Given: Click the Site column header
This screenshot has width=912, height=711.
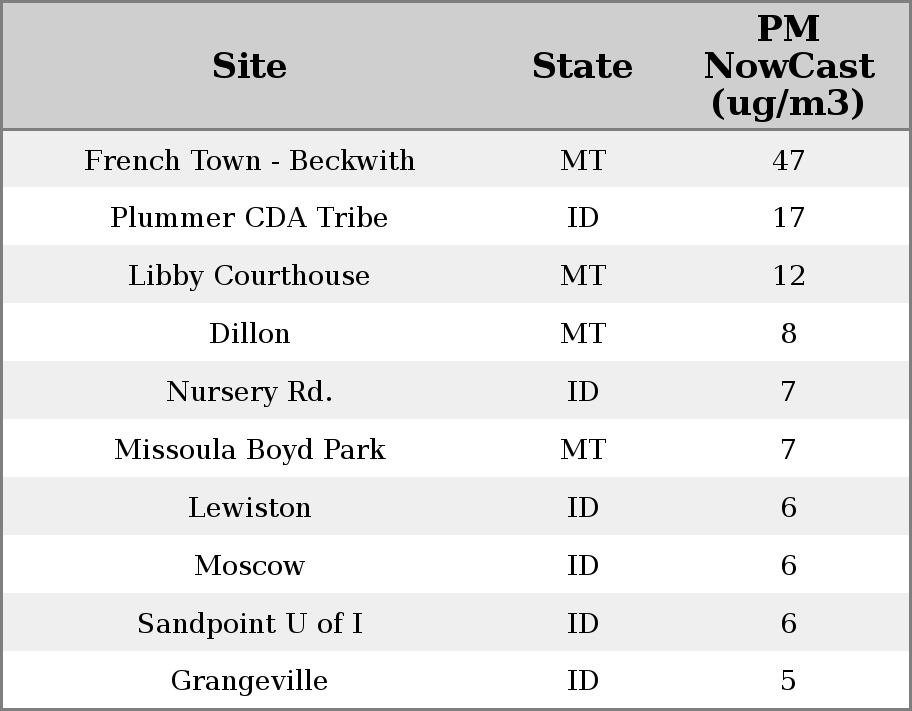Looking at the screenshot, I should click(249, 67).
